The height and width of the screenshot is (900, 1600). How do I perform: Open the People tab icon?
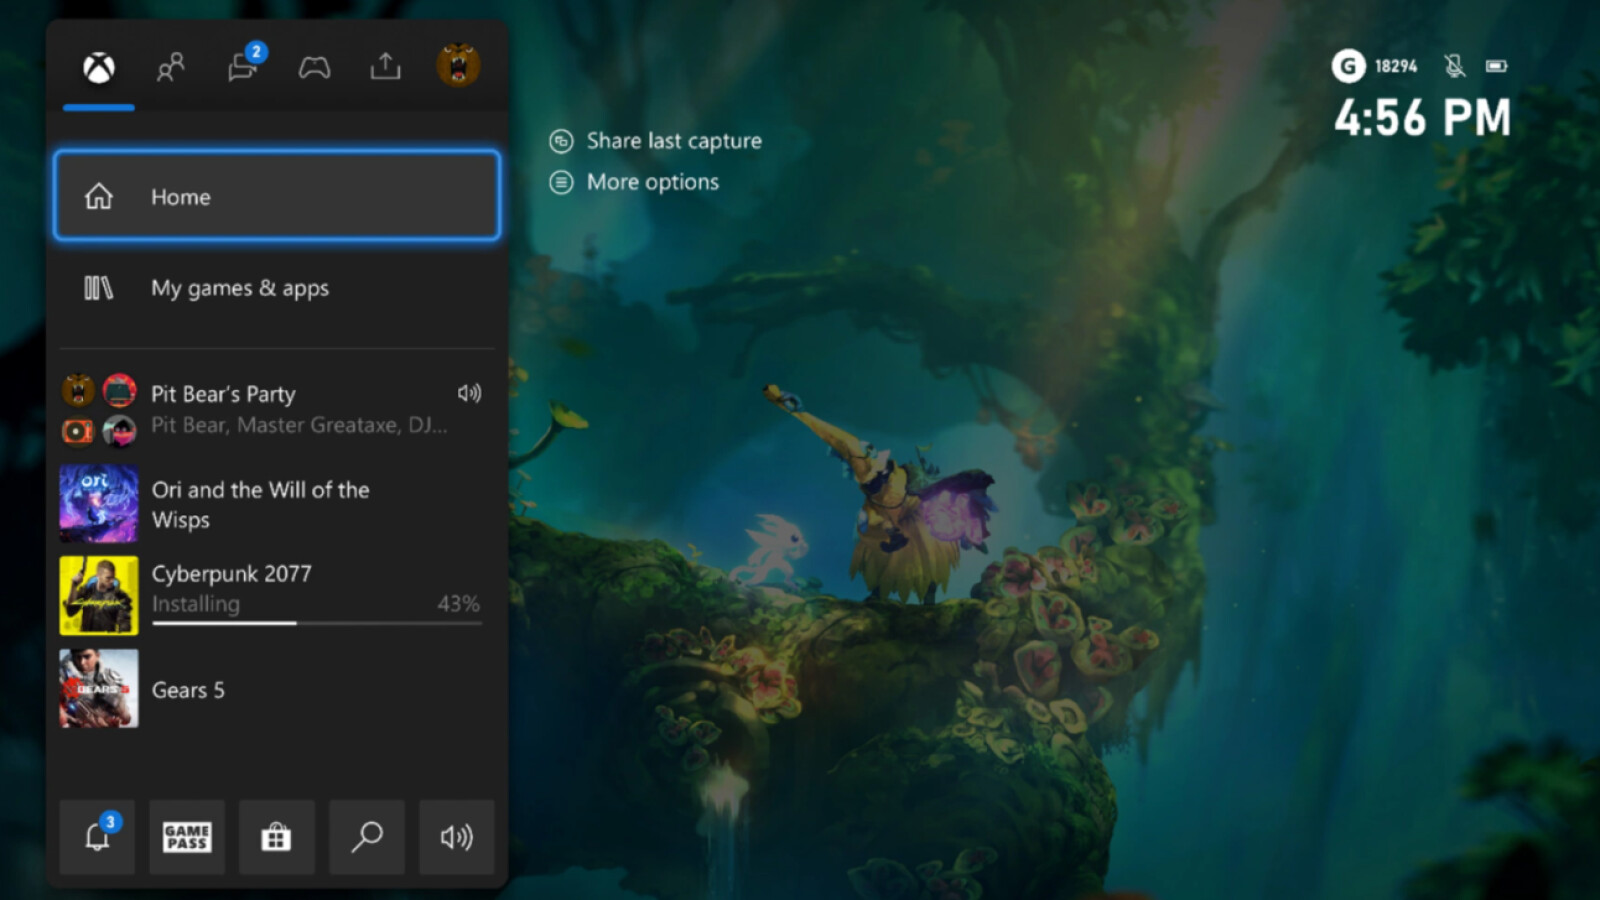tap(170, 68)
